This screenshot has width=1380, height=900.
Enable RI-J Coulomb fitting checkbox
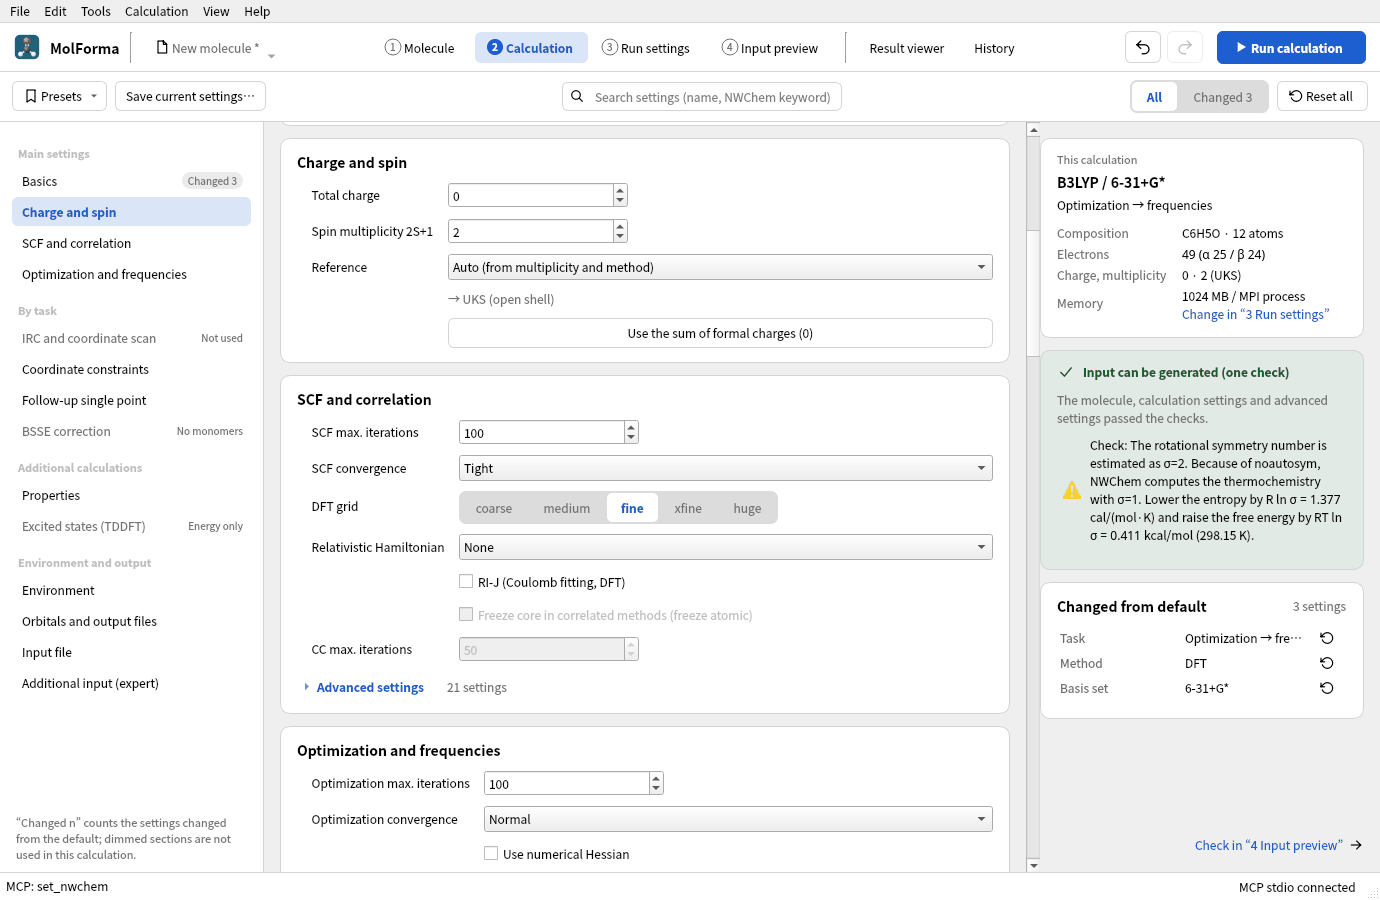point(466,582)
